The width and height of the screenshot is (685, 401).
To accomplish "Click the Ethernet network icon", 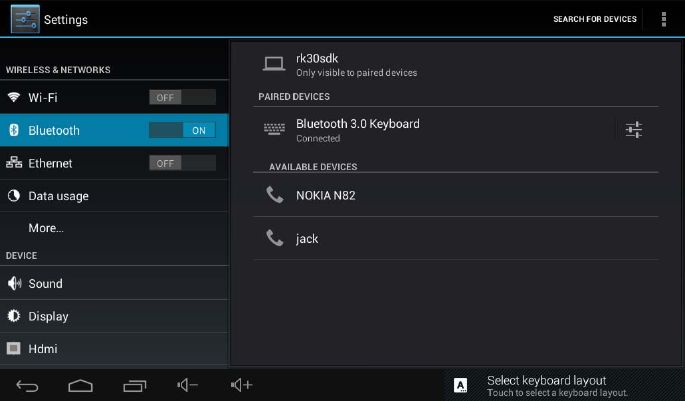I will [x=14, y=162].
